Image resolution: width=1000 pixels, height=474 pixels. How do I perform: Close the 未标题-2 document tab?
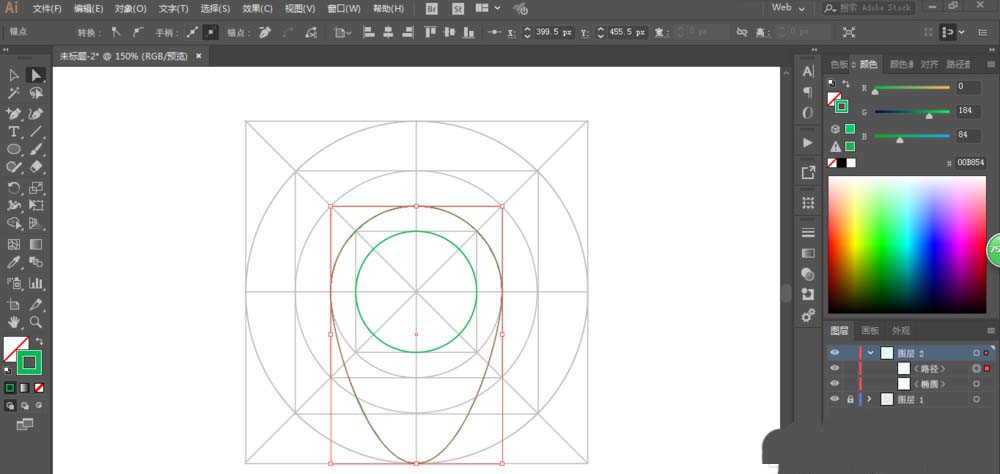(198, 56)
